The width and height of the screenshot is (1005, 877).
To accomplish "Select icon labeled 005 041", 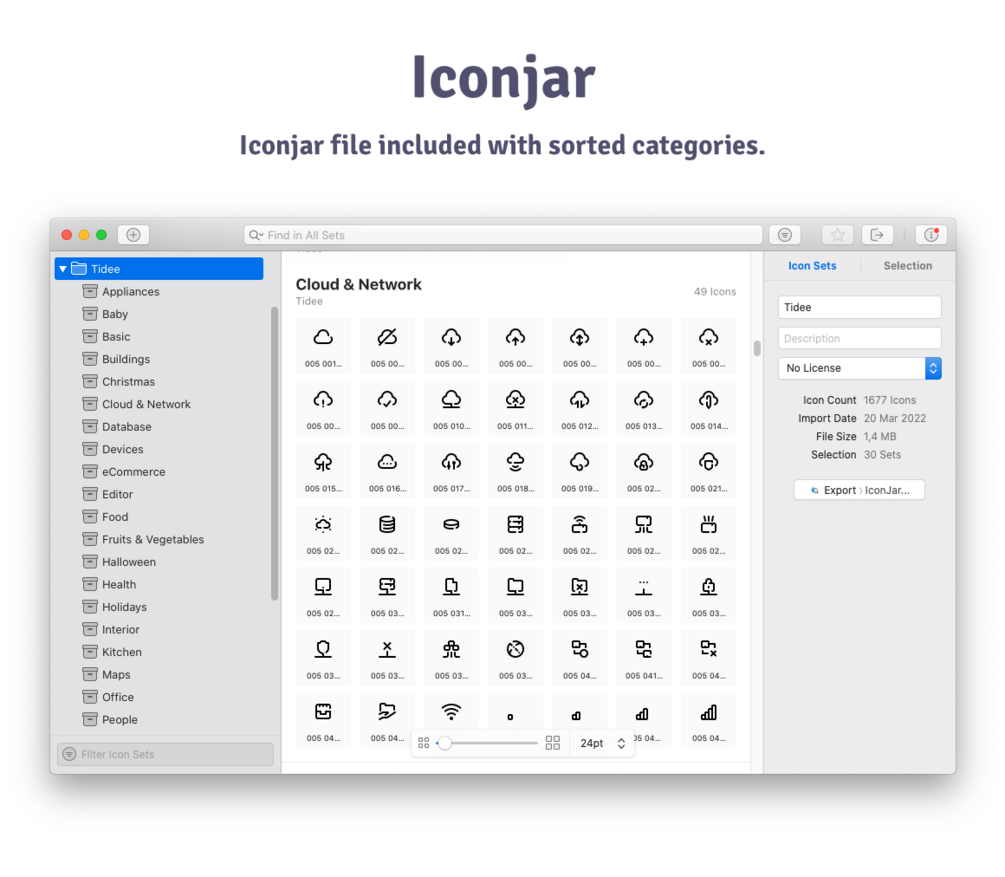I will pyautogui.click(x=644, y=657).
